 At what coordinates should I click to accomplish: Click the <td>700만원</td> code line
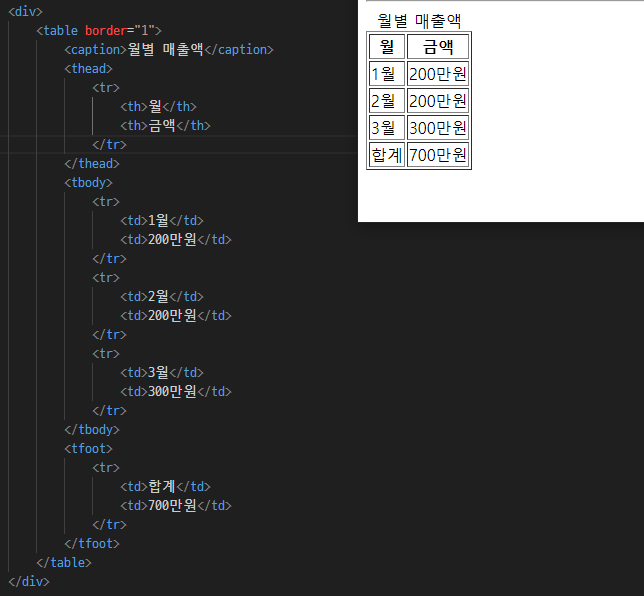tap(176, 505)
